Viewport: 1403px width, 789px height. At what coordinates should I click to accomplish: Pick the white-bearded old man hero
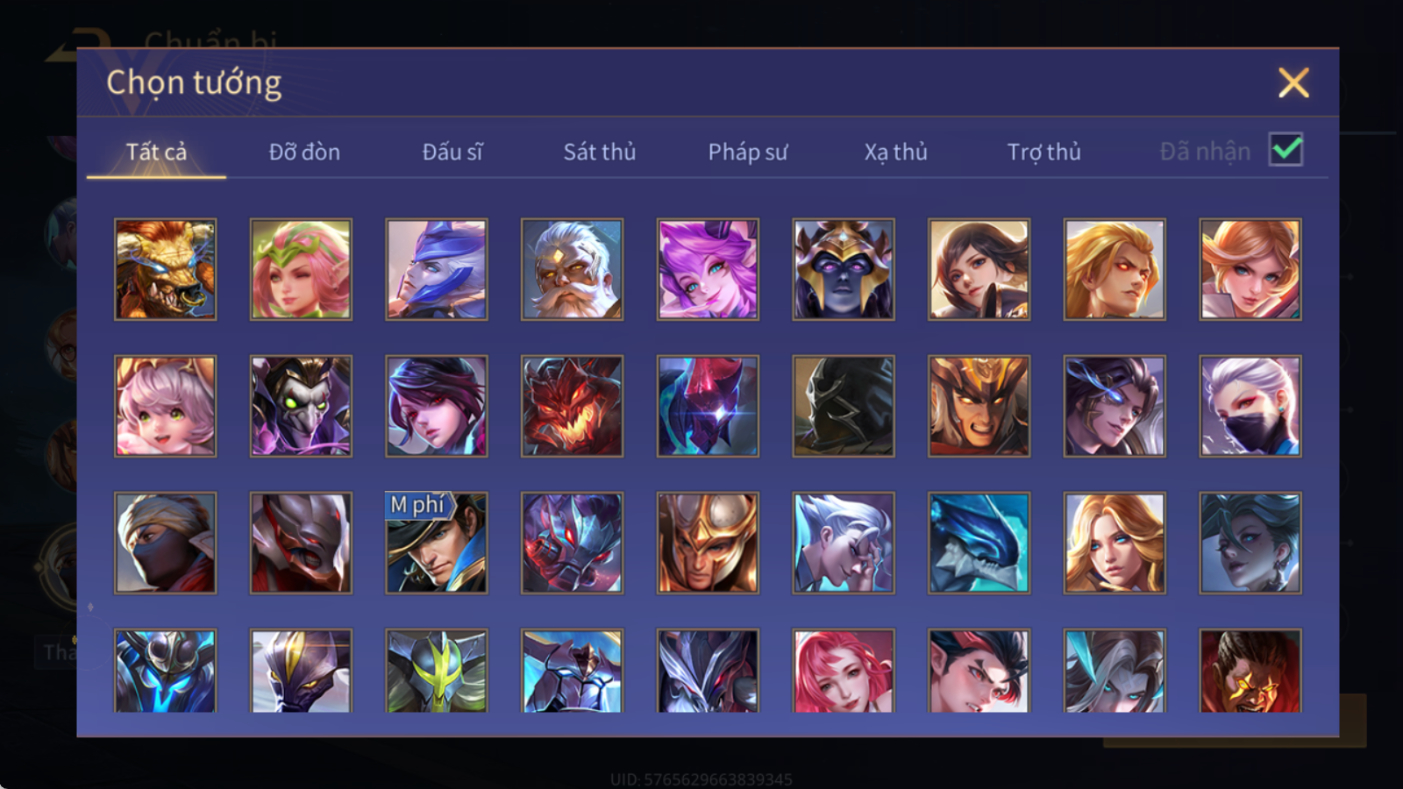click(572, 270)
